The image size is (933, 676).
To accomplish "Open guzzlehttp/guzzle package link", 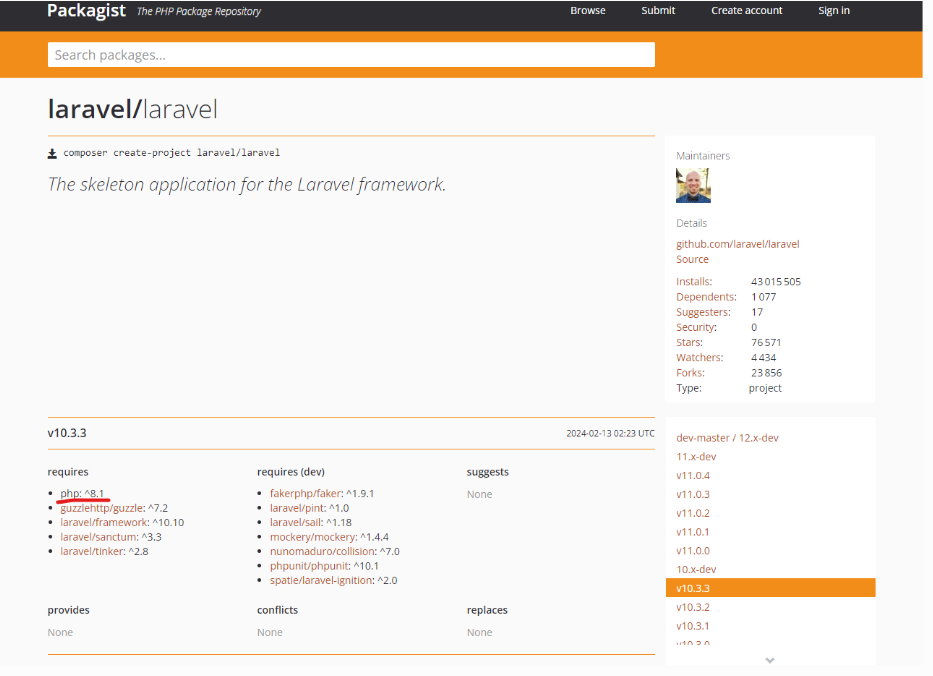I will point(102,508).
